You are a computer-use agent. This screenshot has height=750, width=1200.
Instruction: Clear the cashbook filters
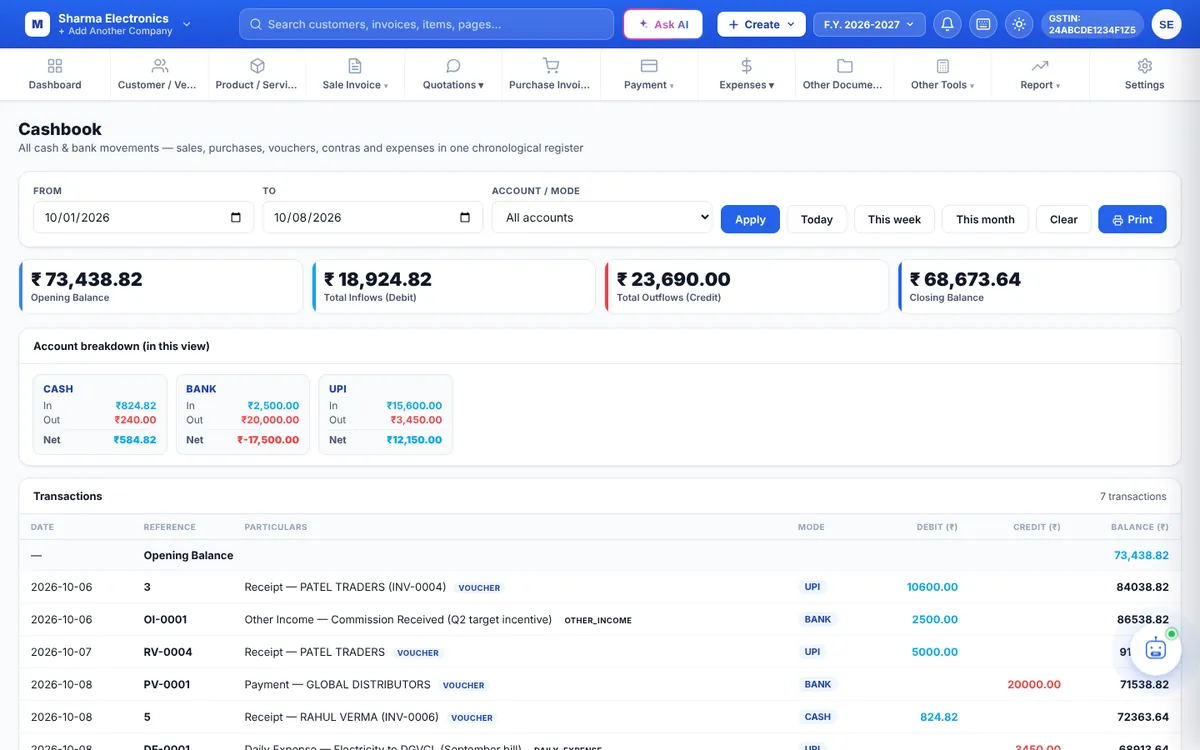1064,219
